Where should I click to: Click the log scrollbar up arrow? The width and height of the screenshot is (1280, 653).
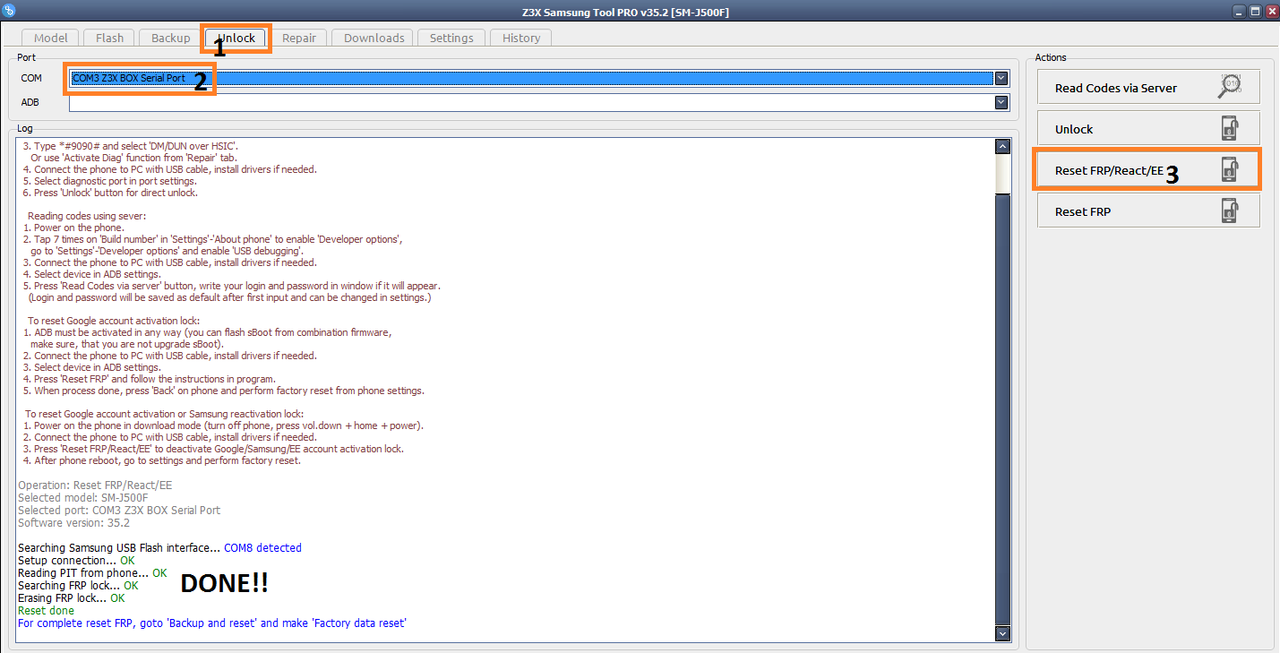pos(1003,147)
